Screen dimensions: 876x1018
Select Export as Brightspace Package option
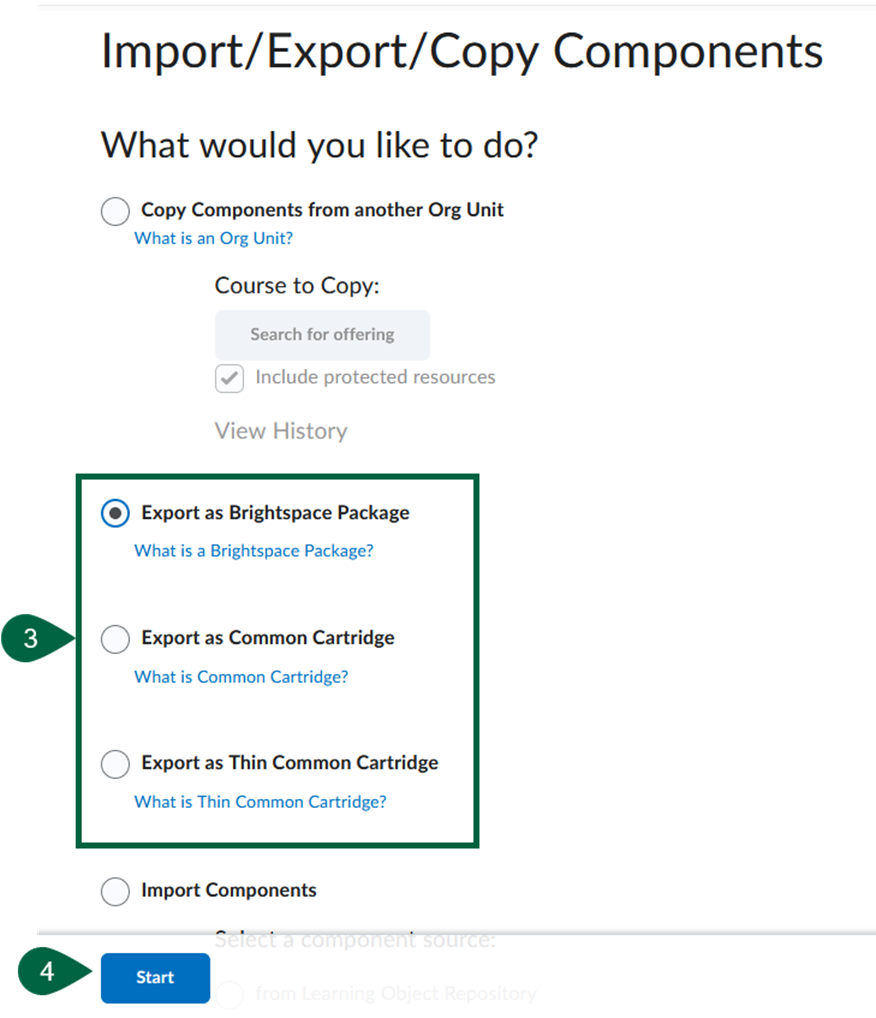[x=115, y=513]
